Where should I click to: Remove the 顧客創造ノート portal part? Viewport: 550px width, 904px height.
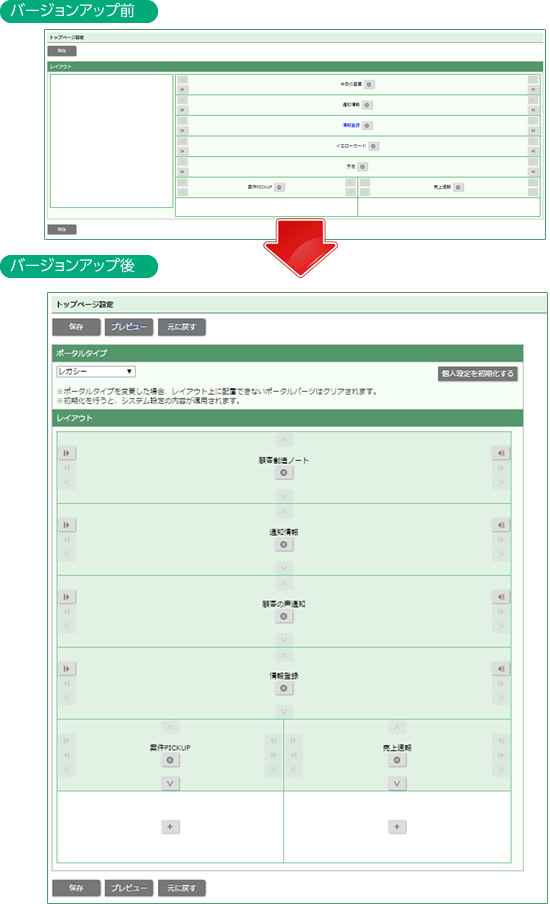(284, 473)
